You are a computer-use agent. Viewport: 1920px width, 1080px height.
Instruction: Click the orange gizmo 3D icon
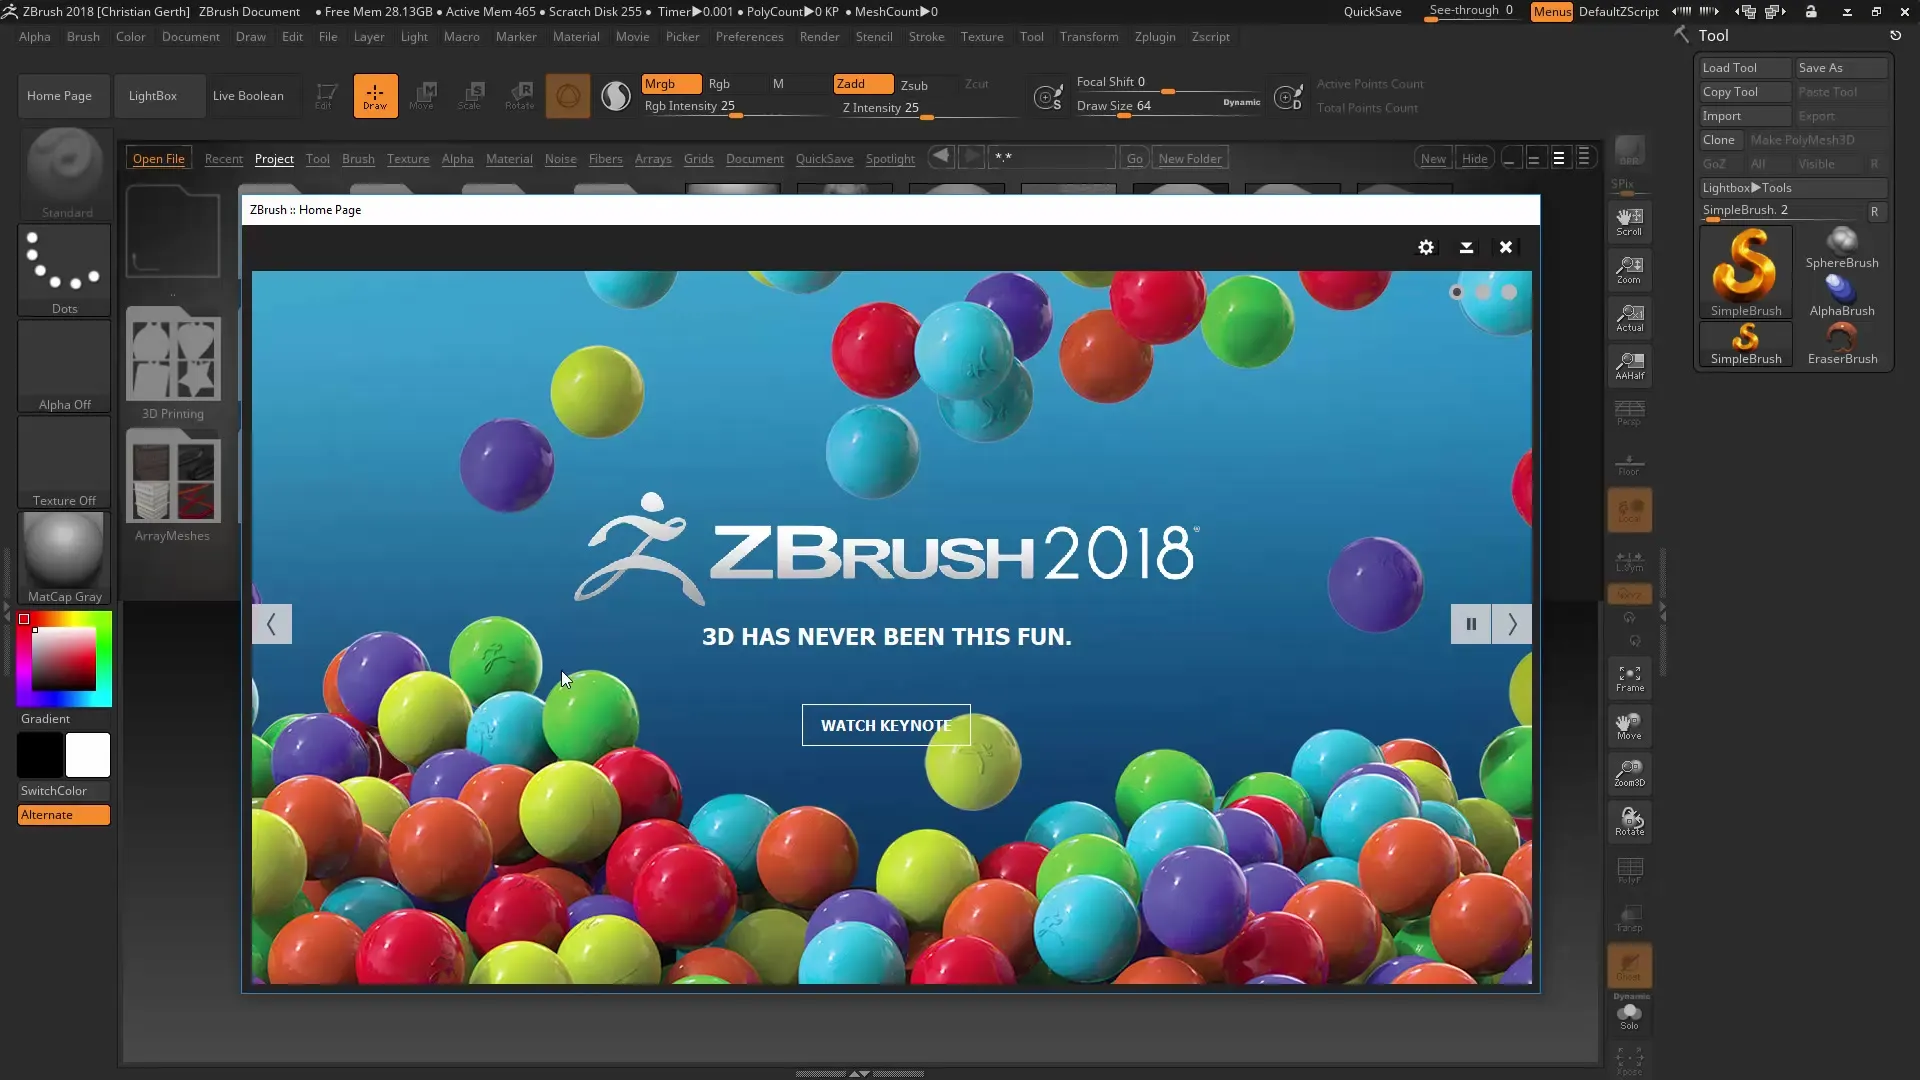click(568, 96)
